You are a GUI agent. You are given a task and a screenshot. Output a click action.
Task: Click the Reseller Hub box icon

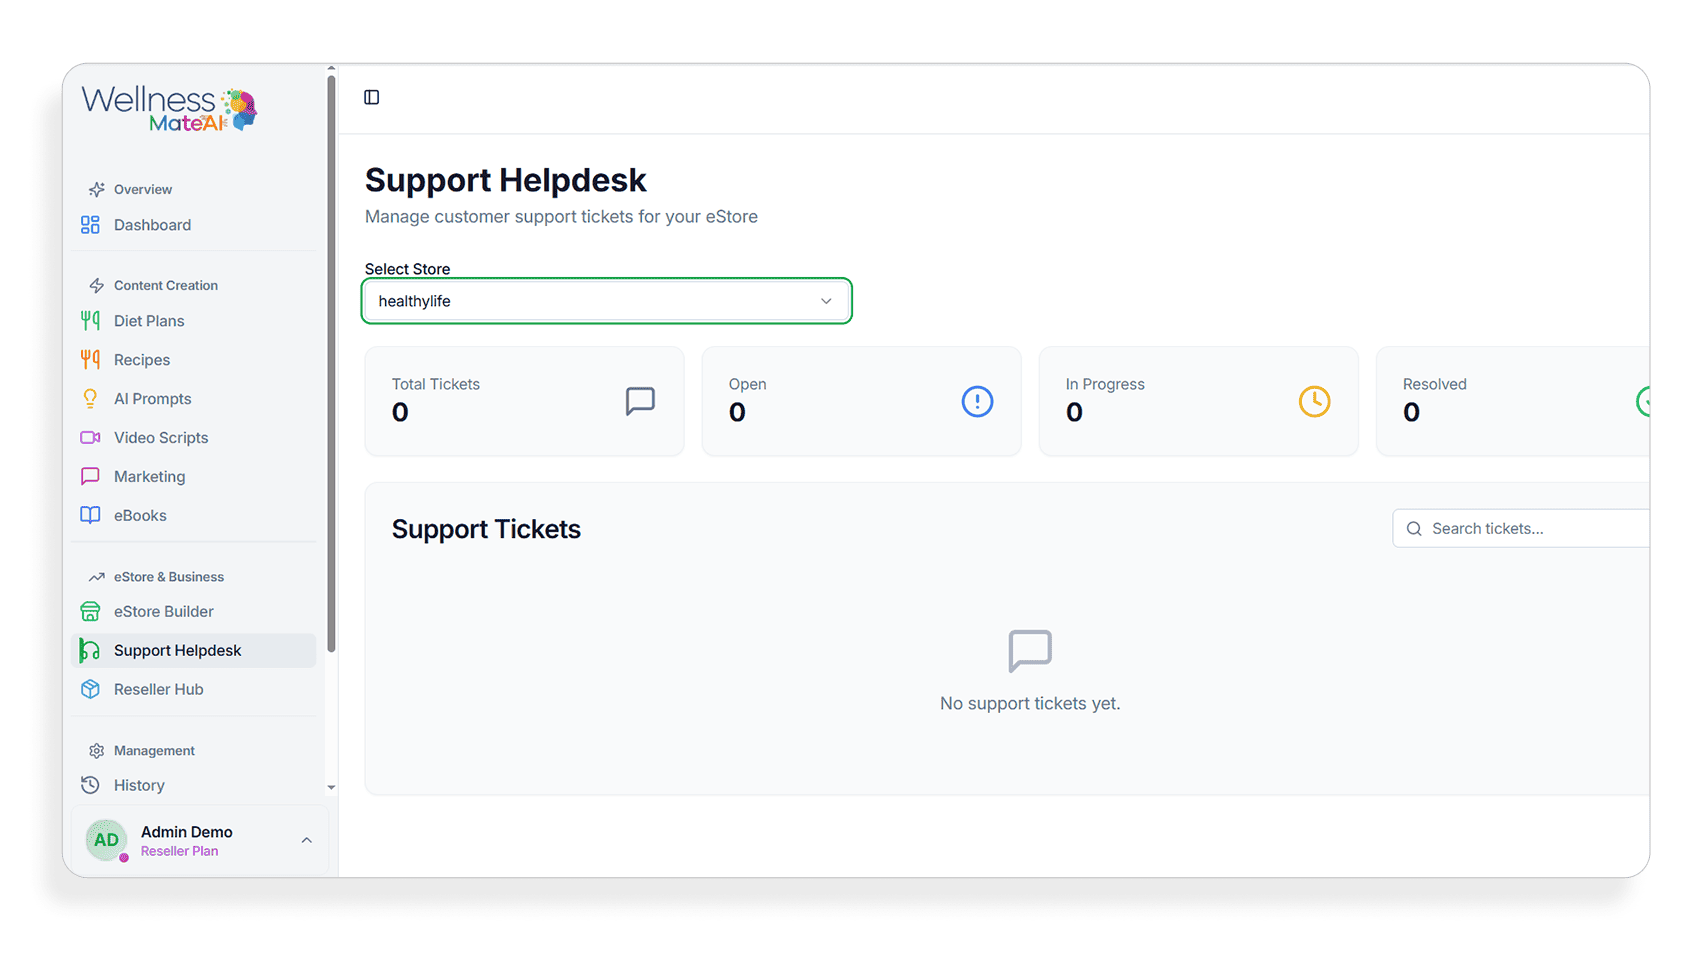point(90,690)
